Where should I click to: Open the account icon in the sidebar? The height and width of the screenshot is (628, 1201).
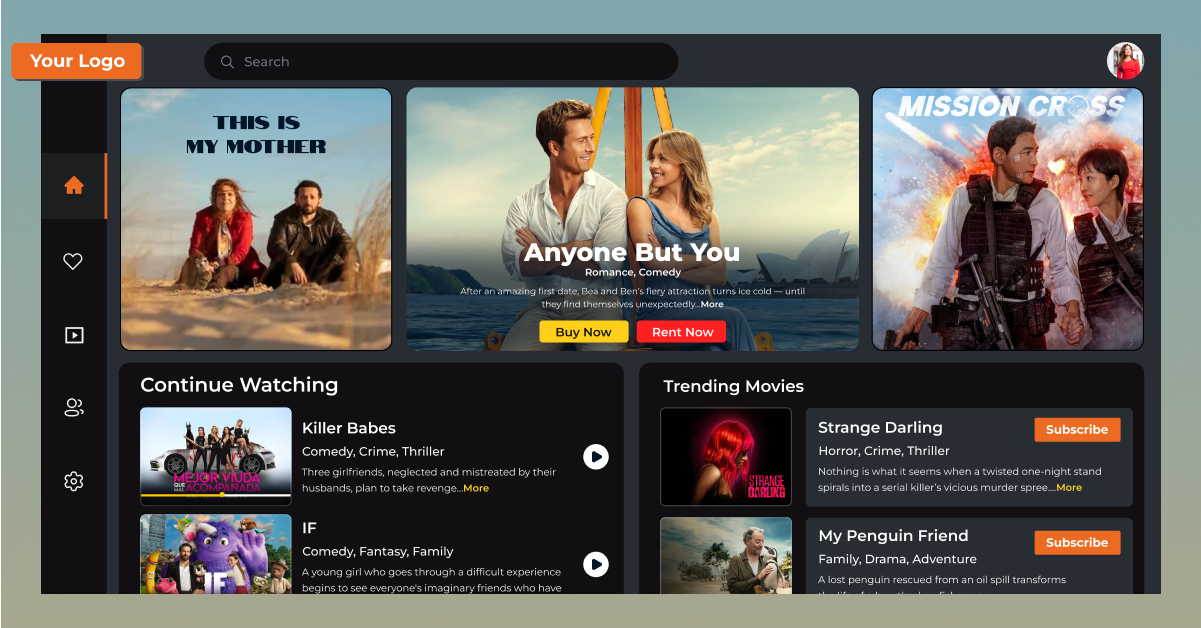click(73, 407)
